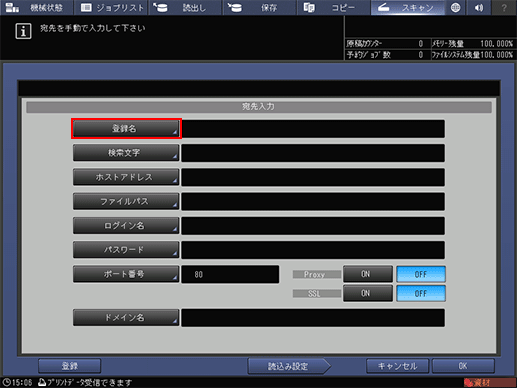The image size is (517, 388).
Task: Switch to the コピー copy tab
Action: (334, 7)
